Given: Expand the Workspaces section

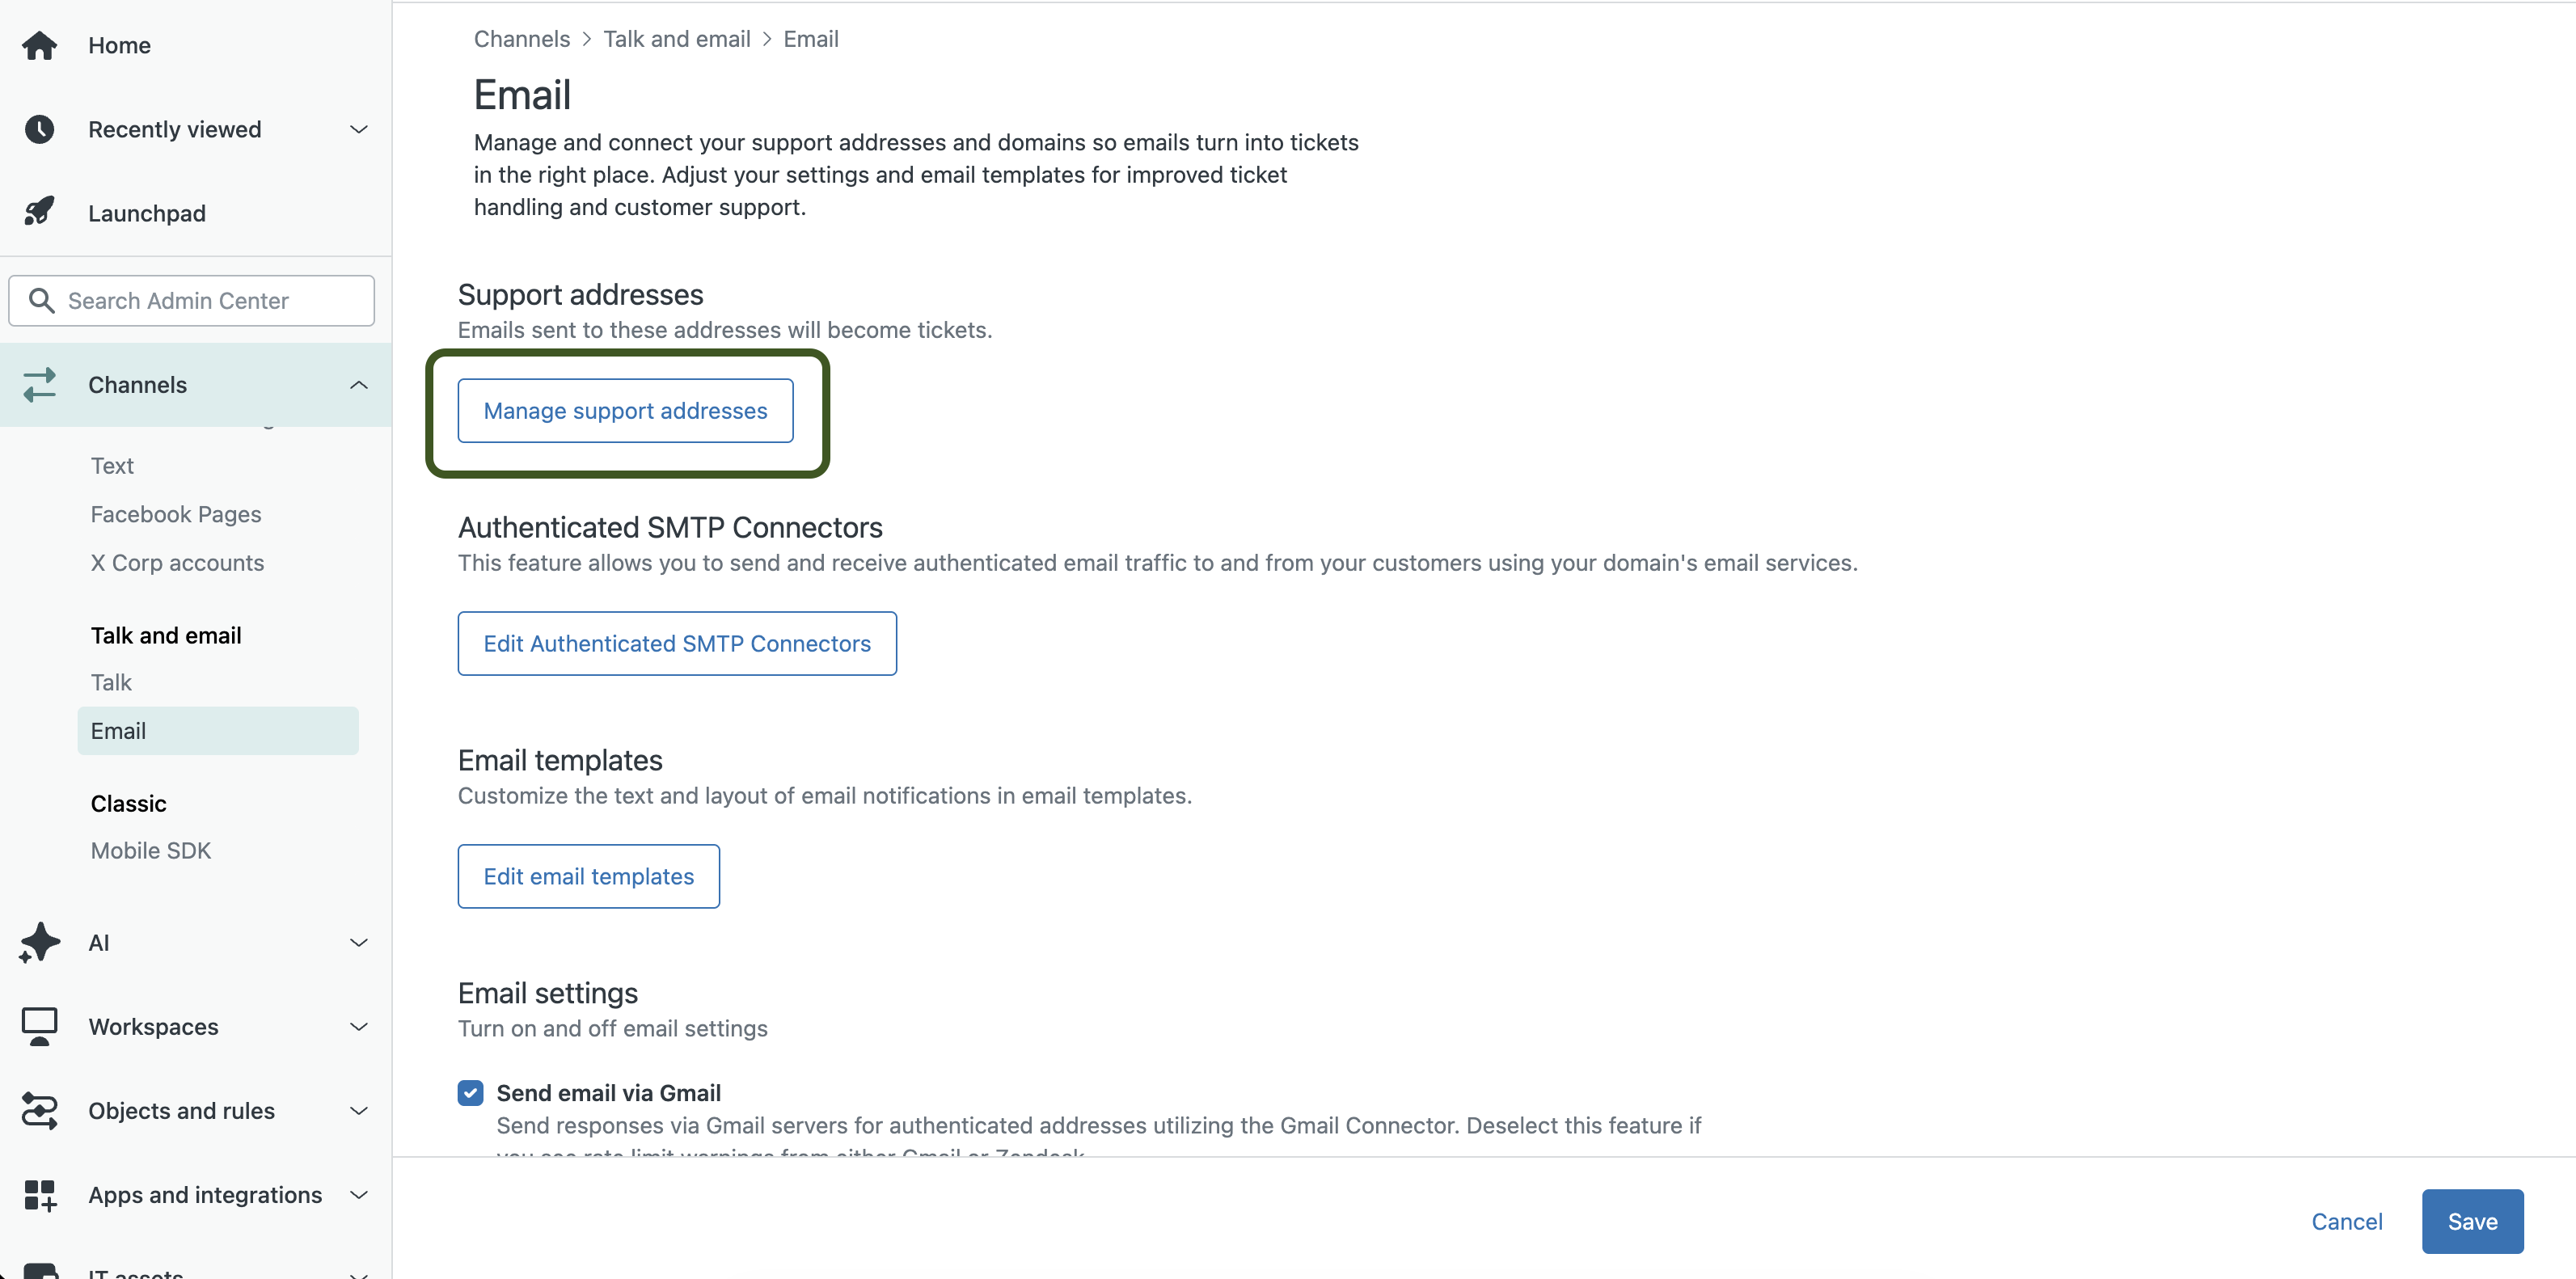Looking at the screenshot, I should 359,1026.
